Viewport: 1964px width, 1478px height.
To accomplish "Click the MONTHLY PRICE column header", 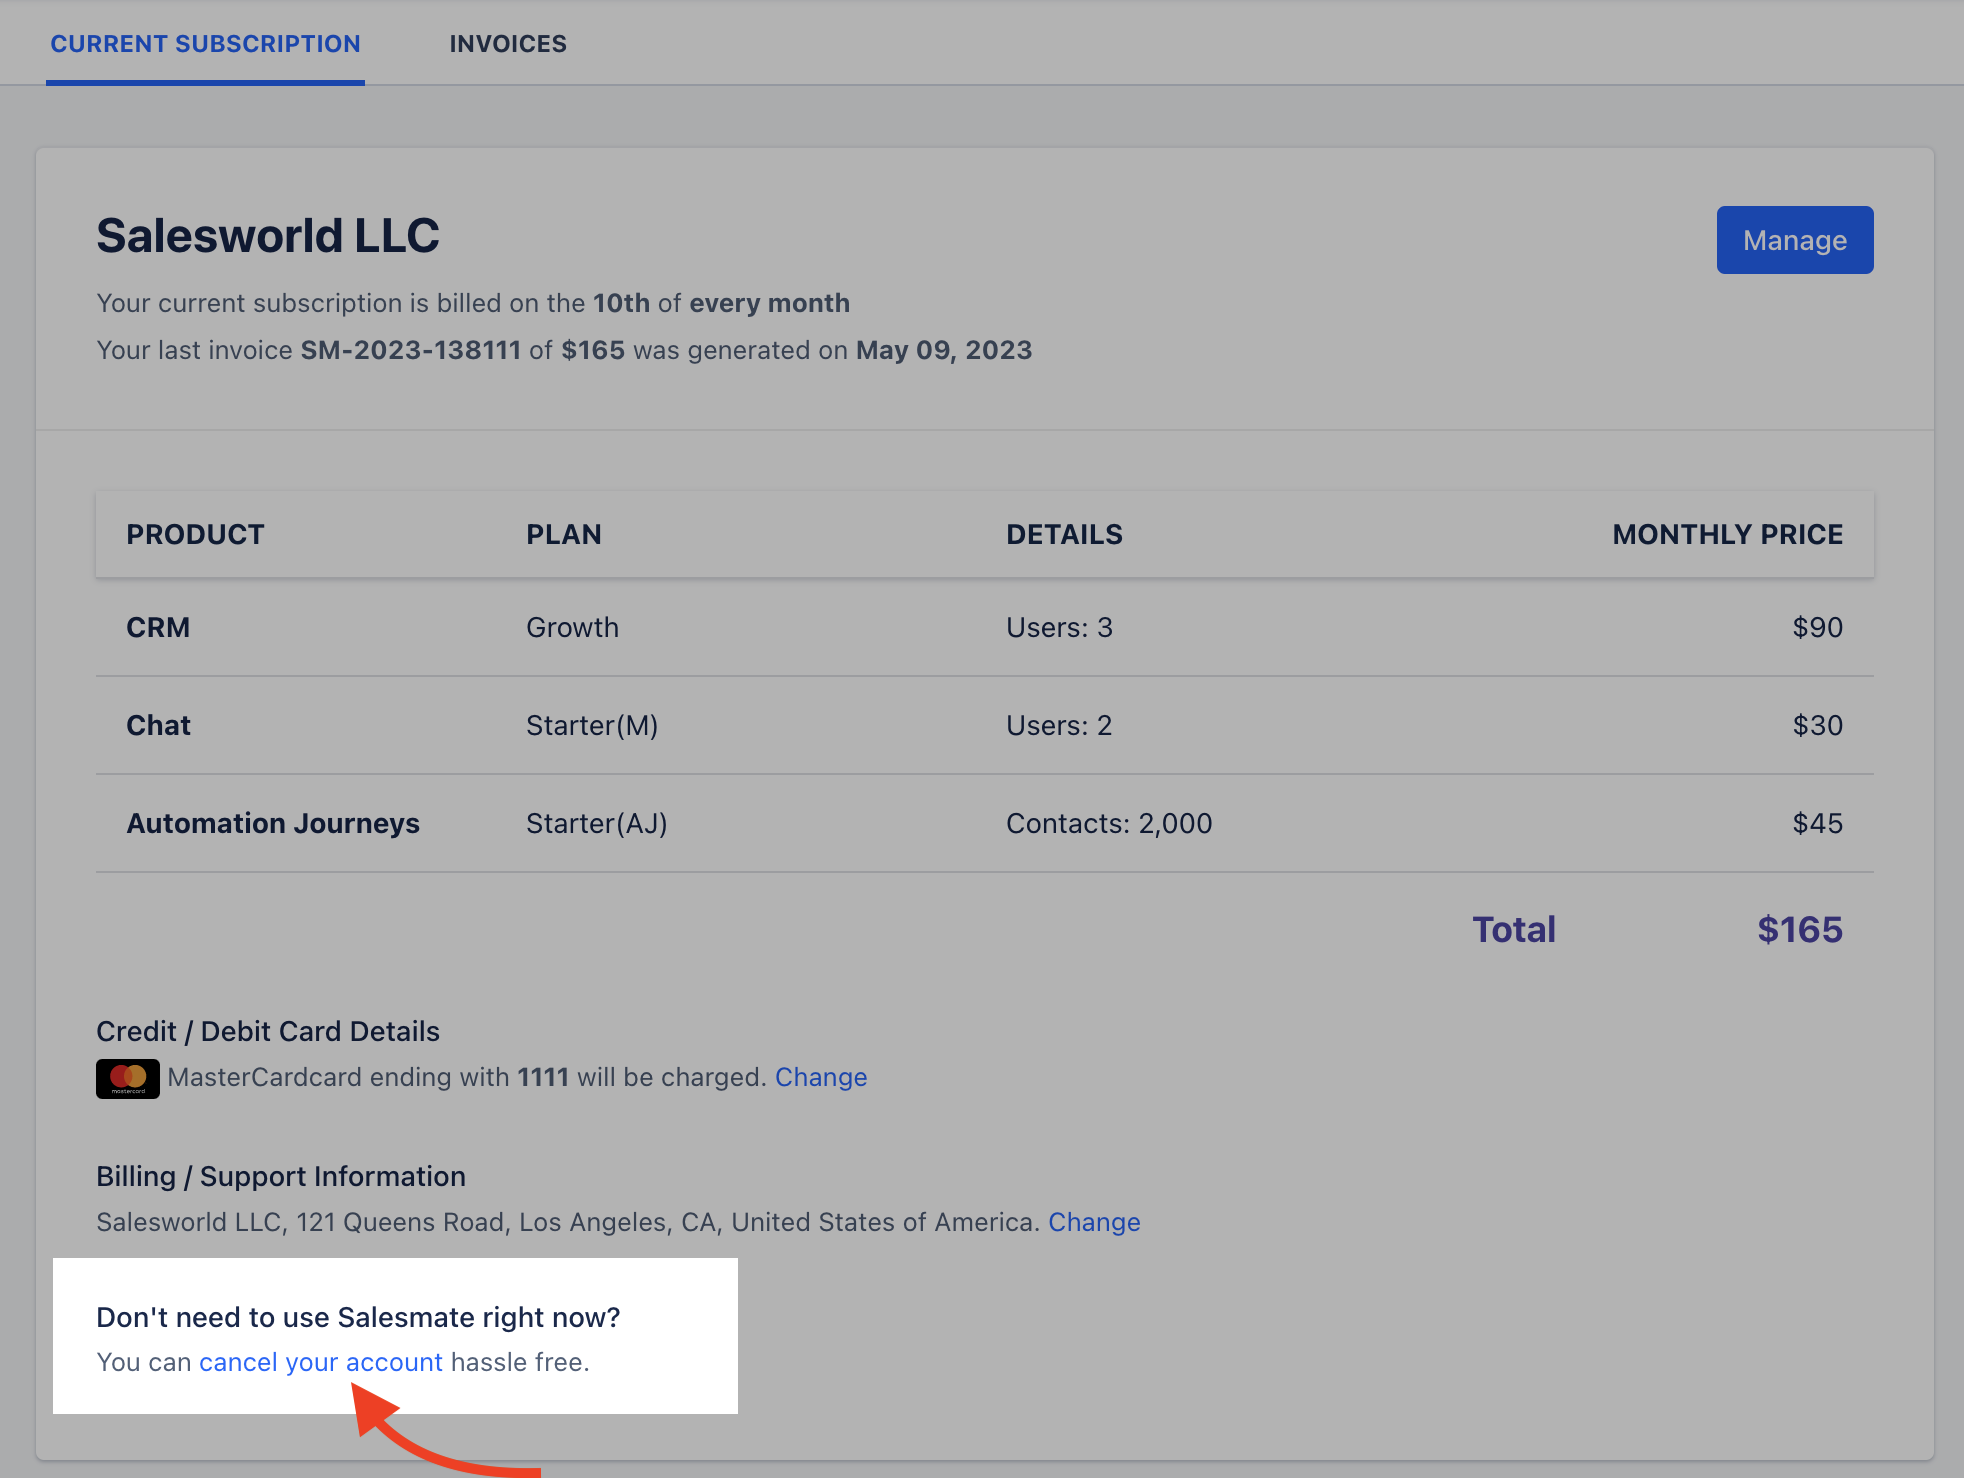I will tap(1727, 534).
